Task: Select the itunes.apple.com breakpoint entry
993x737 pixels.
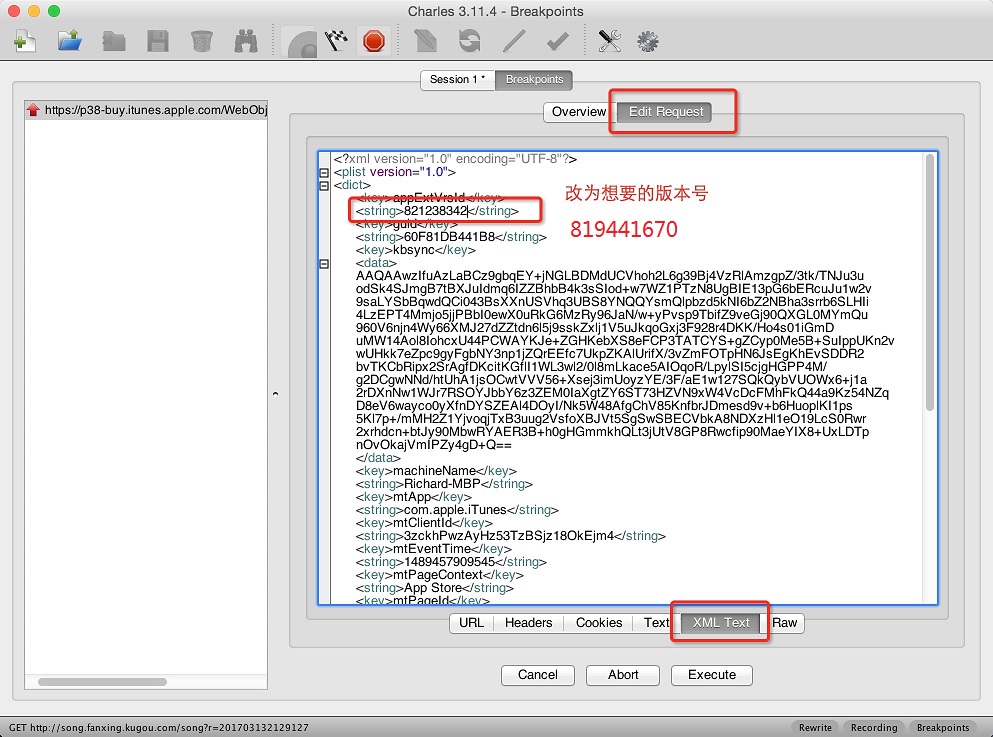Action: tap(146, 110)
